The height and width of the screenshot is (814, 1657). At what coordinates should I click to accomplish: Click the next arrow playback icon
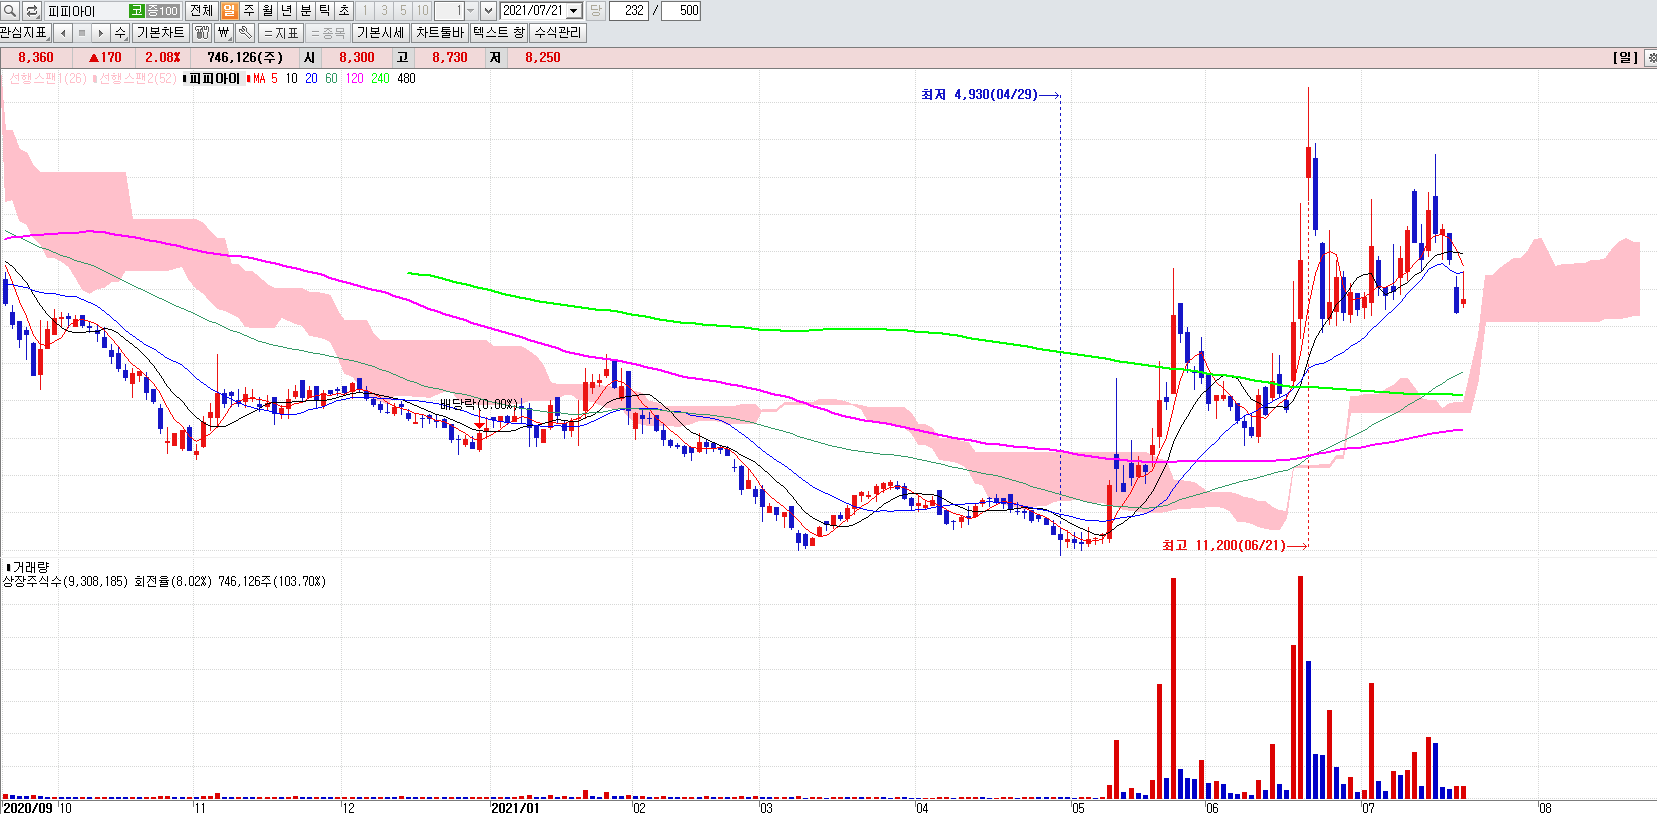click(x=100, y=33)
